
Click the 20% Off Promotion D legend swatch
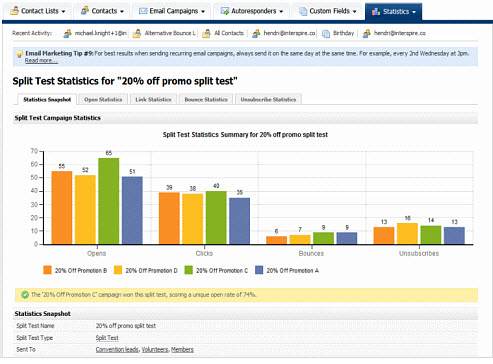[118, 270]
